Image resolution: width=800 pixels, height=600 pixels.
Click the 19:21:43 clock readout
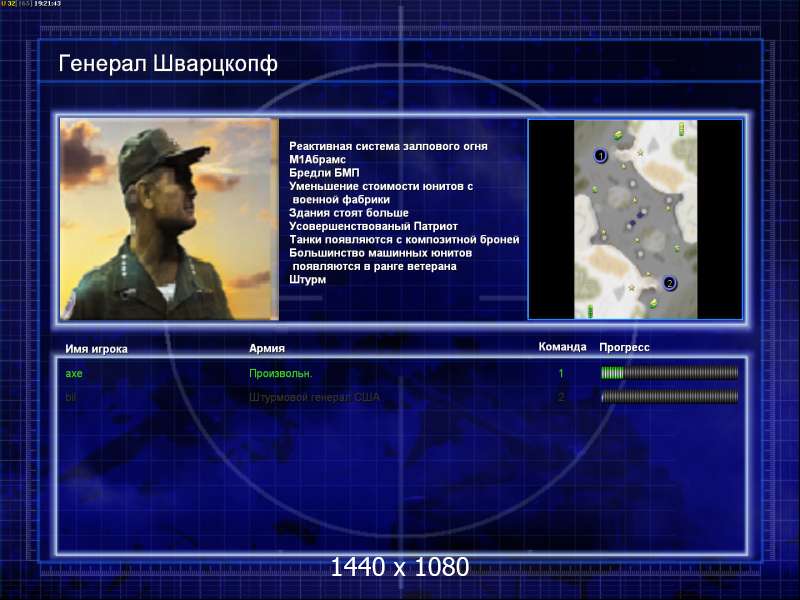(47, 4)
